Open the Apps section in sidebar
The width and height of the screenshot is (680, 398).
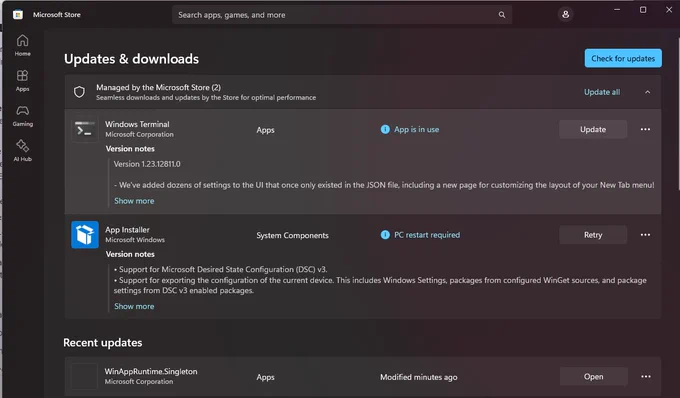click(23, 80)
